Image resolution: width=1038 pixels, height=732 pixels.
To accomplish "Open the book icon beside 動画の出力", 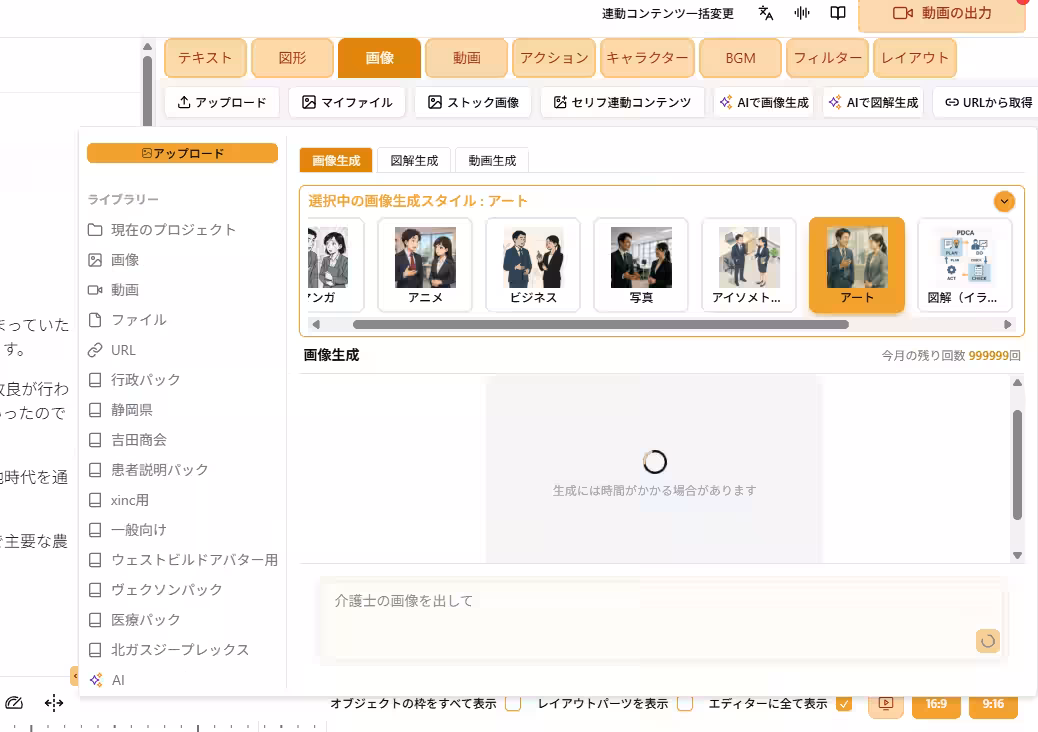I will pyautogui.click(x=837, y=14).
